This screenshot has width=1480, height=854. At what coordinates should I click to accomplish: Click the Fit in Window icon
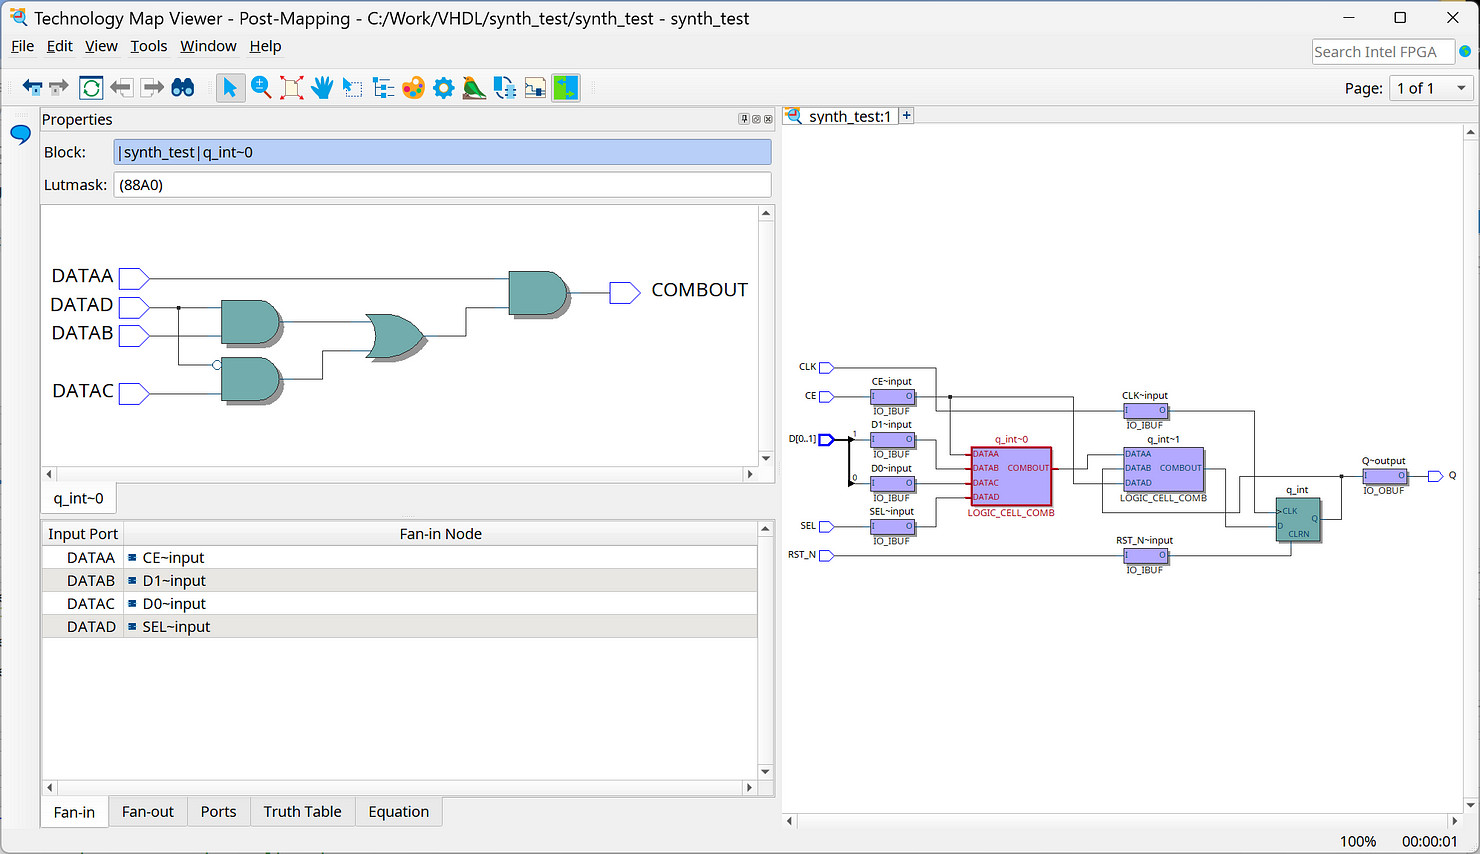[x=292, y=88]
